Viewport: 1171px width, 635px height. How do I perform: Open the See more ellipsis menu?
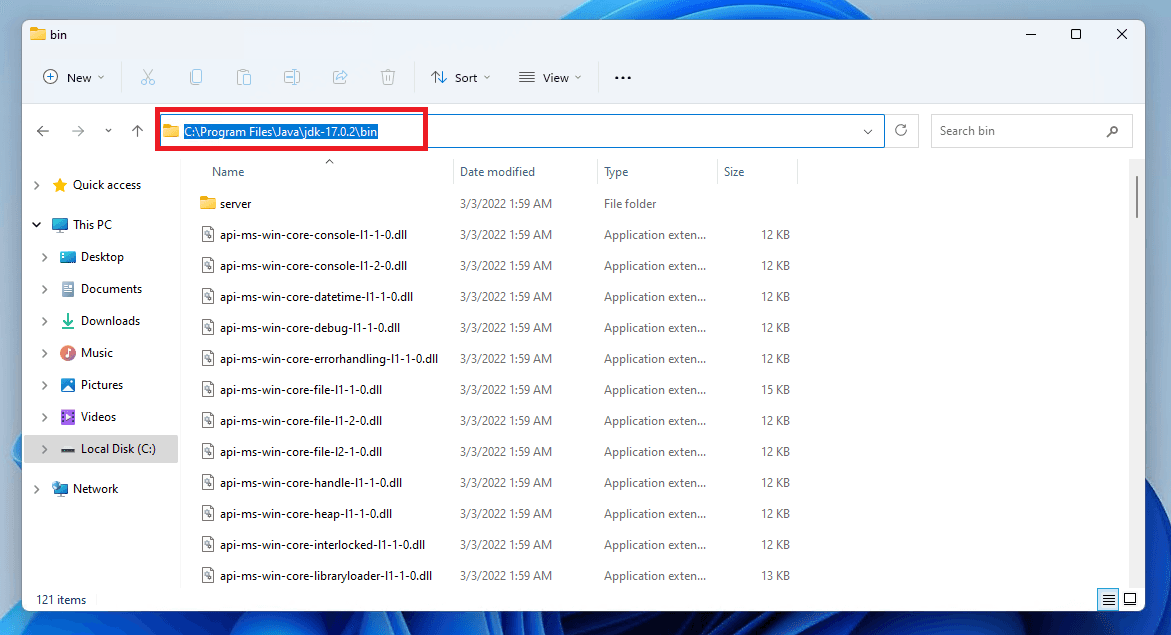pyautogui.click(x=623, y=78)
